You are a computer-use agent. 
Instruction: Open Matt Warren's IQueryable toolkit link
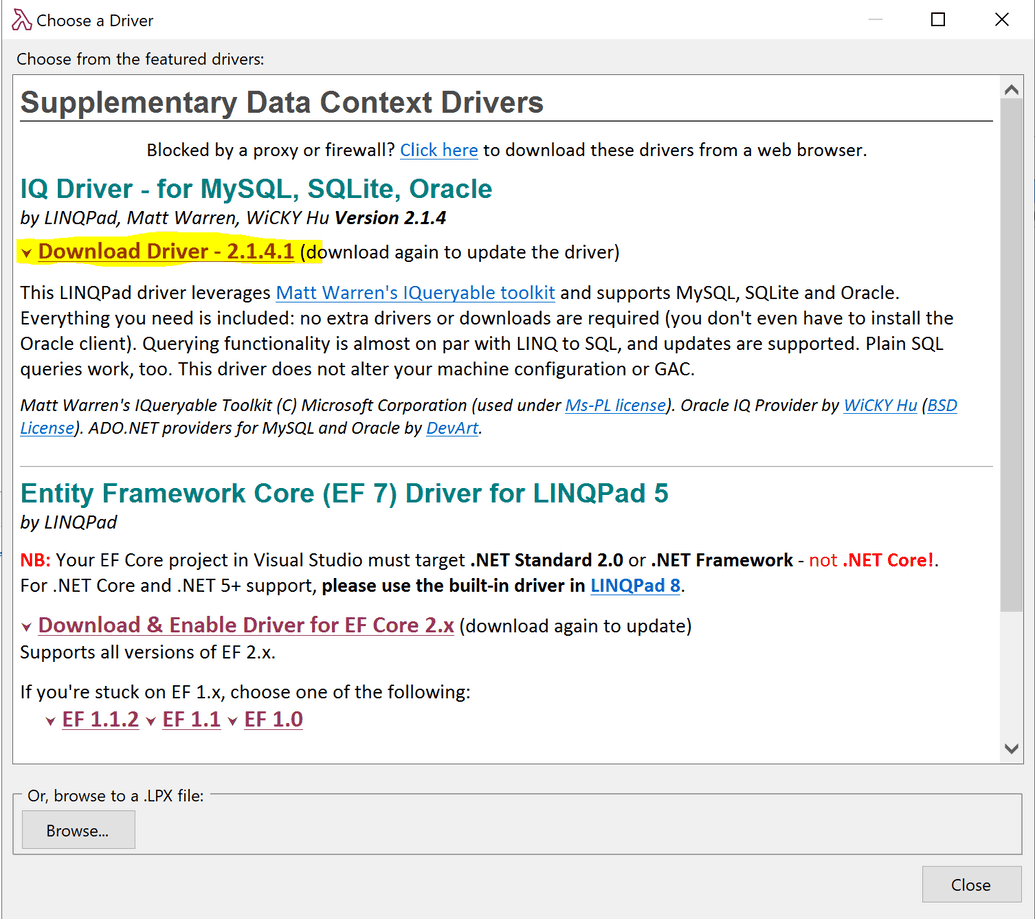click(x=414, y=293)
